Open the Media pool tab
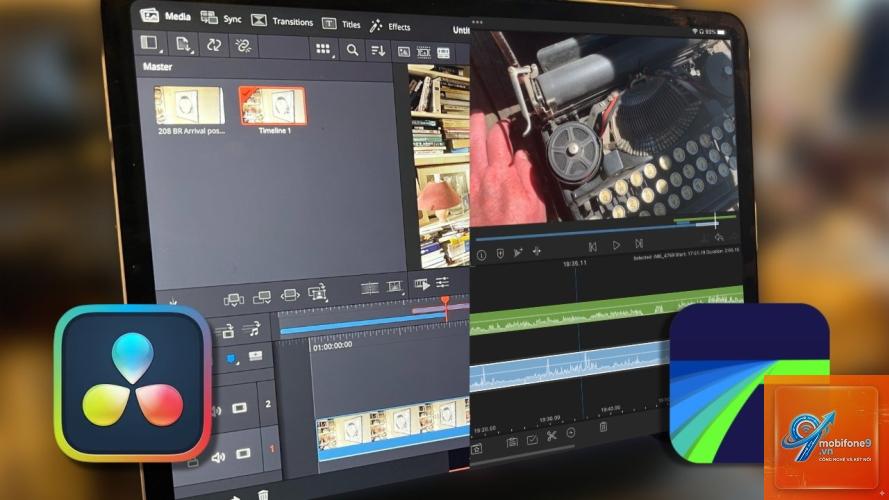Screen dimensions: 889x500 point(165,16)
